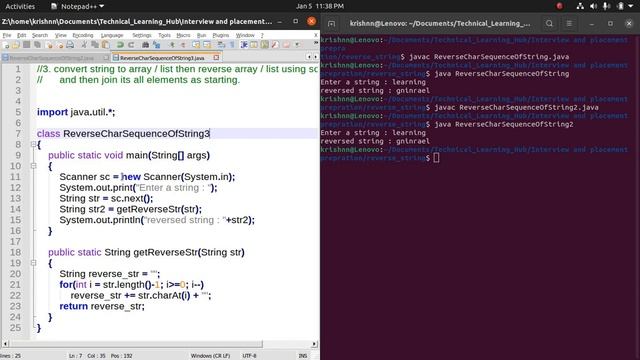Screen dimensions: 640x360
Task: Click the editor horizontal scrollbar thumb
Action: coord(136,344)
